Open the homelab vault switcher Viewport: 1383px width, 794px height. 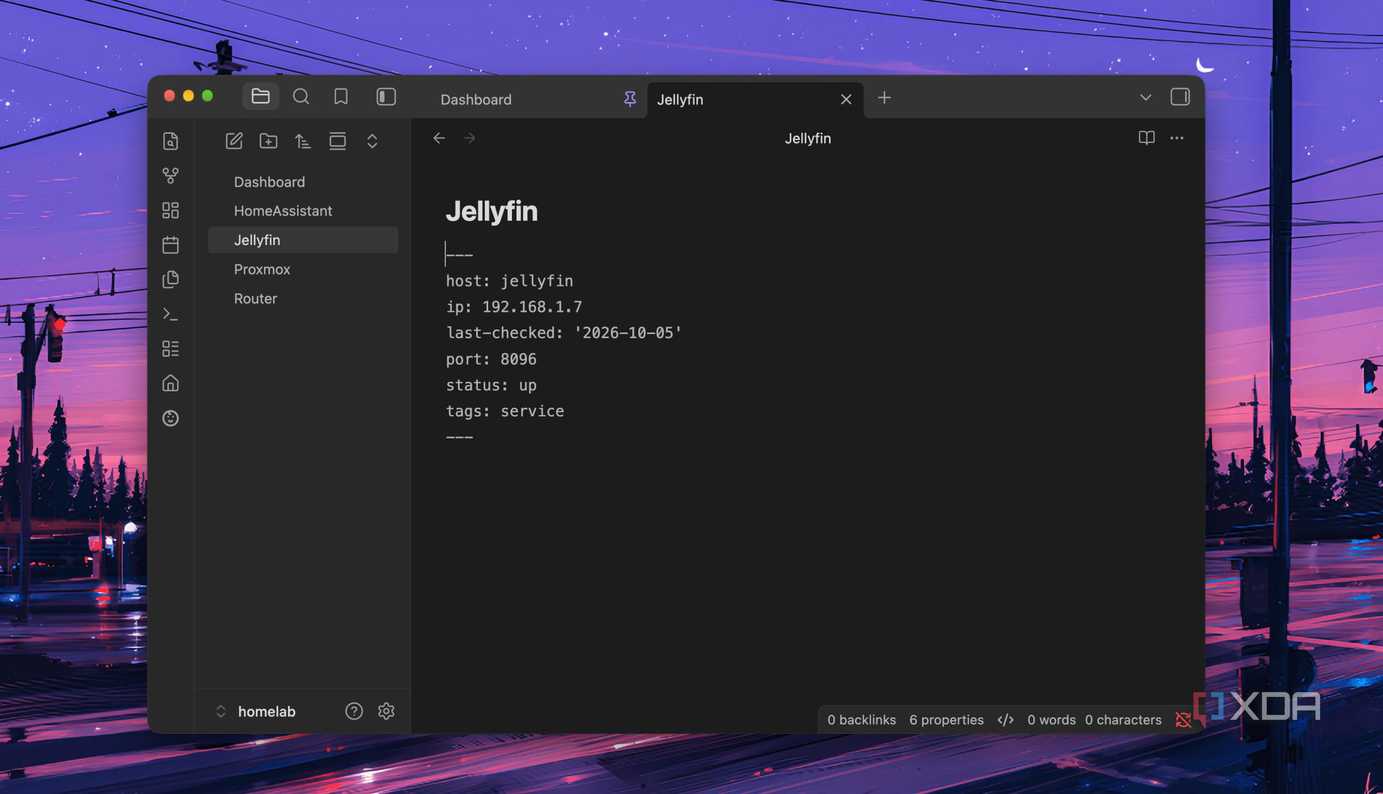pos(257,711)
